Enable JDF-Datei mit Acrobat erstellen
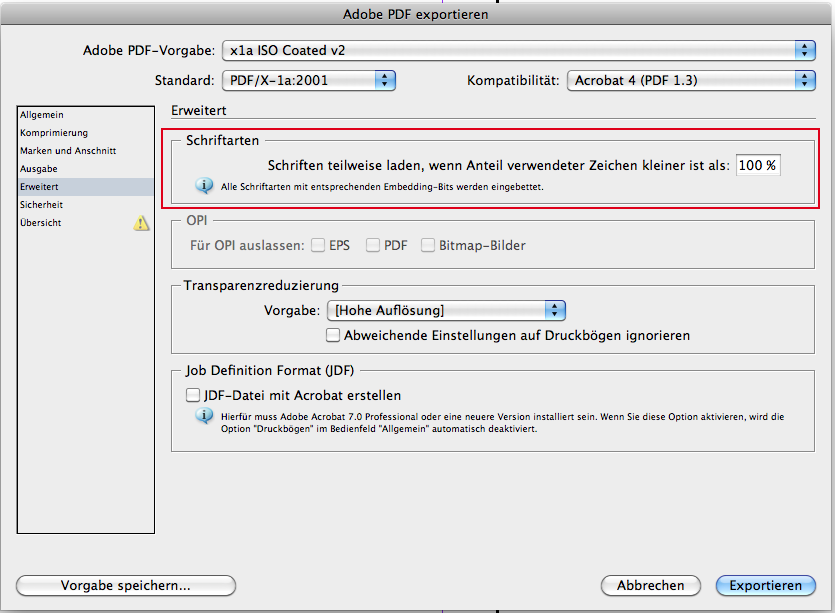 click(x=193, y=395)
